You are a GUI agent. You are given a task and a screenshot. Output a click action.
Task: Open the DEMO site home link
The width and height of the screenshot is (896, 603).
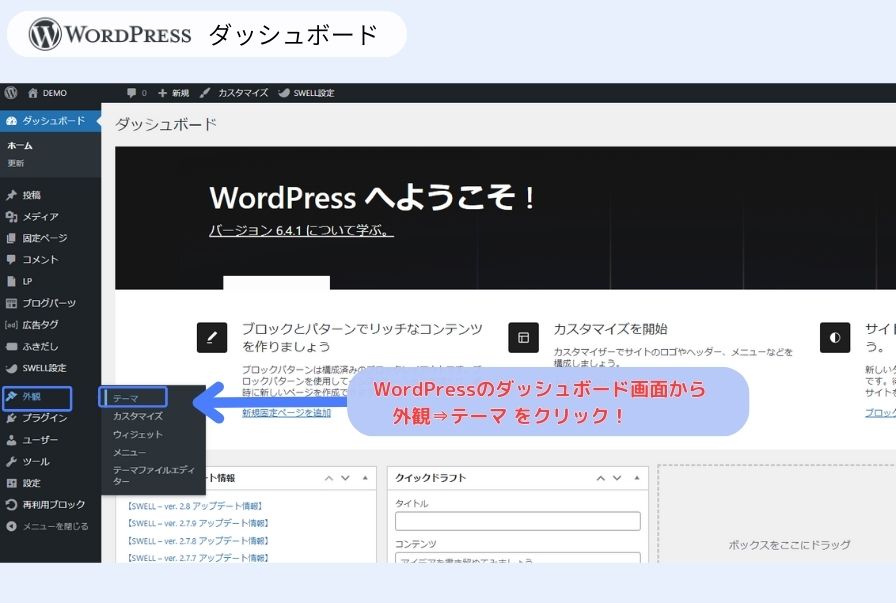[x=47, y=93]
